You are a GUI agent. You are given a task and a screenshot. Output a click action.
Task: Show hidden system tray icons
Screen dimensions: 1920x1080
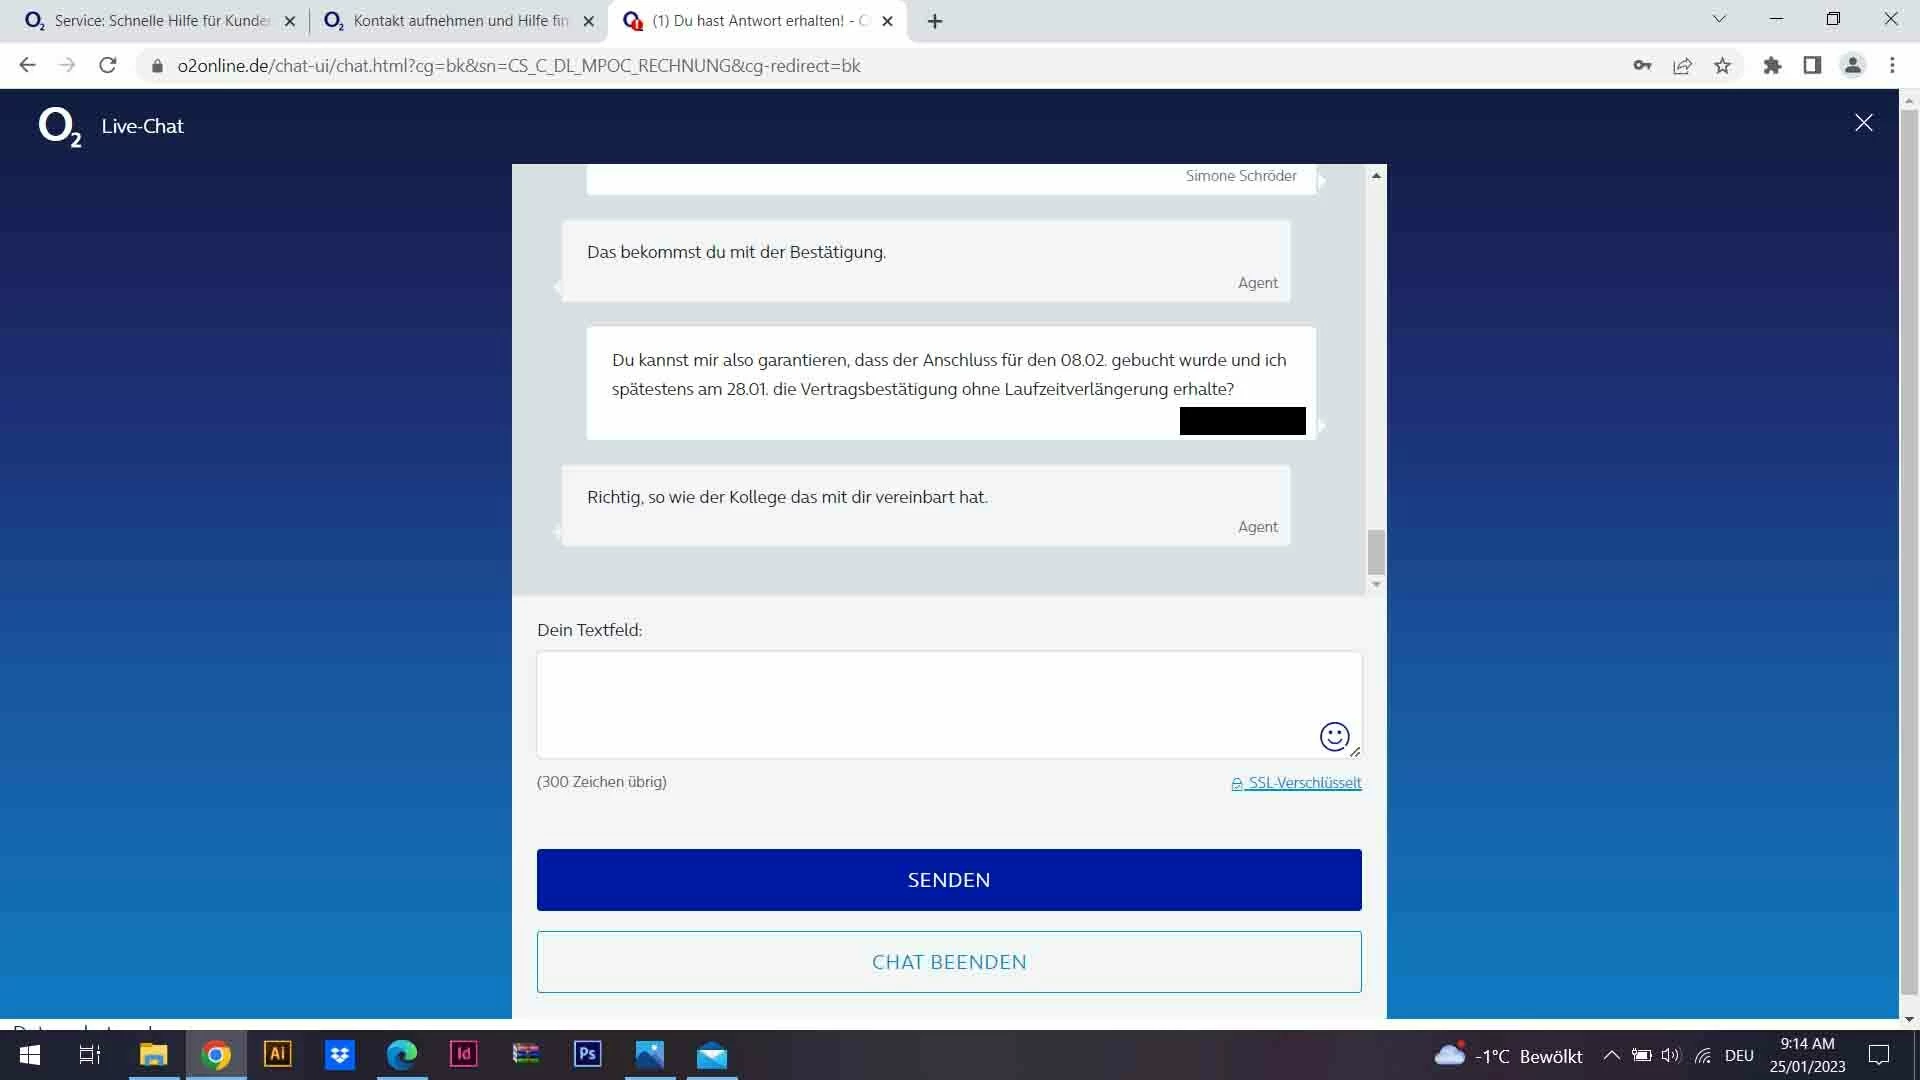coord(1611,1055)
